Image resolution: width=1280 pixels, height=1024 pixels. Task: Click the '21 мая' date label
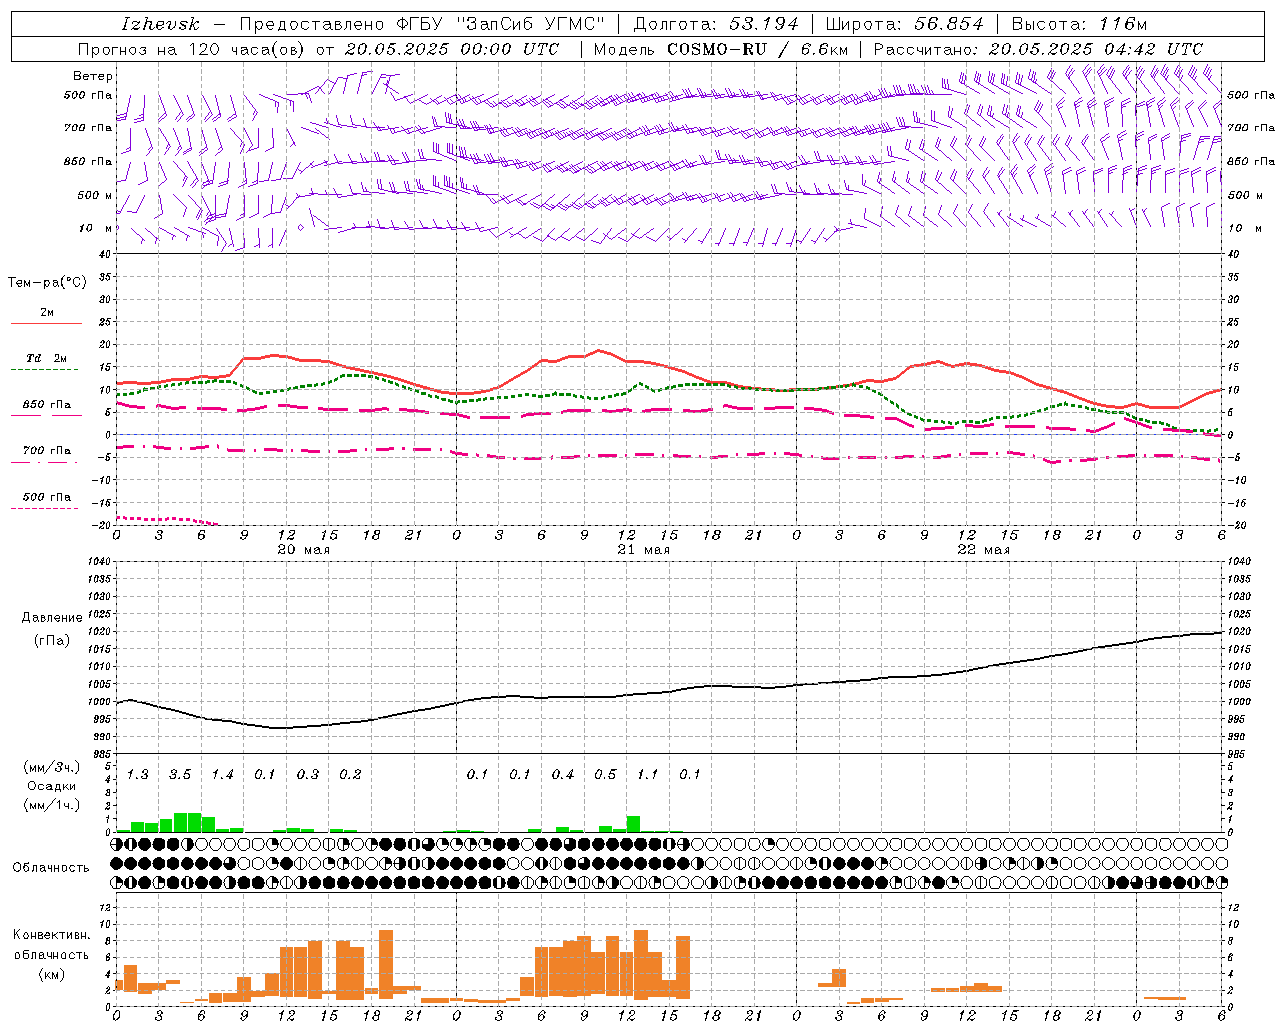643,550
